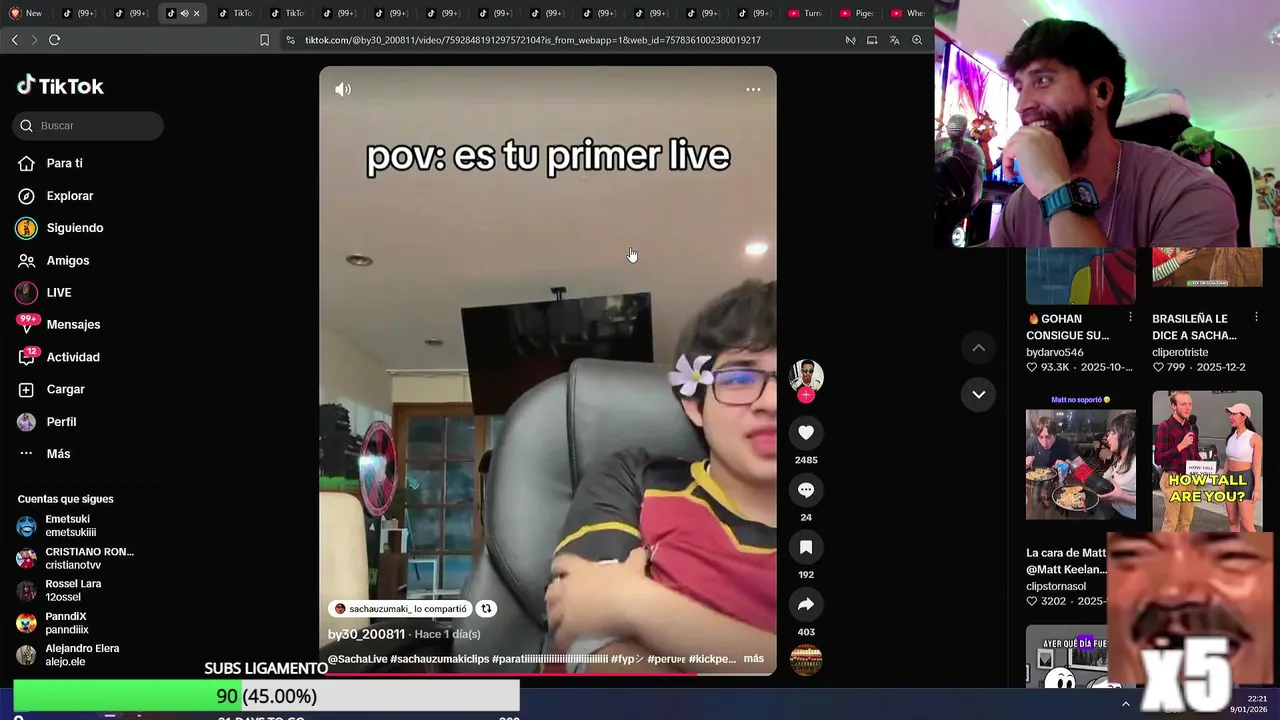Open the Actividad notifications
1280x720 pixels.
click(59, 357)
